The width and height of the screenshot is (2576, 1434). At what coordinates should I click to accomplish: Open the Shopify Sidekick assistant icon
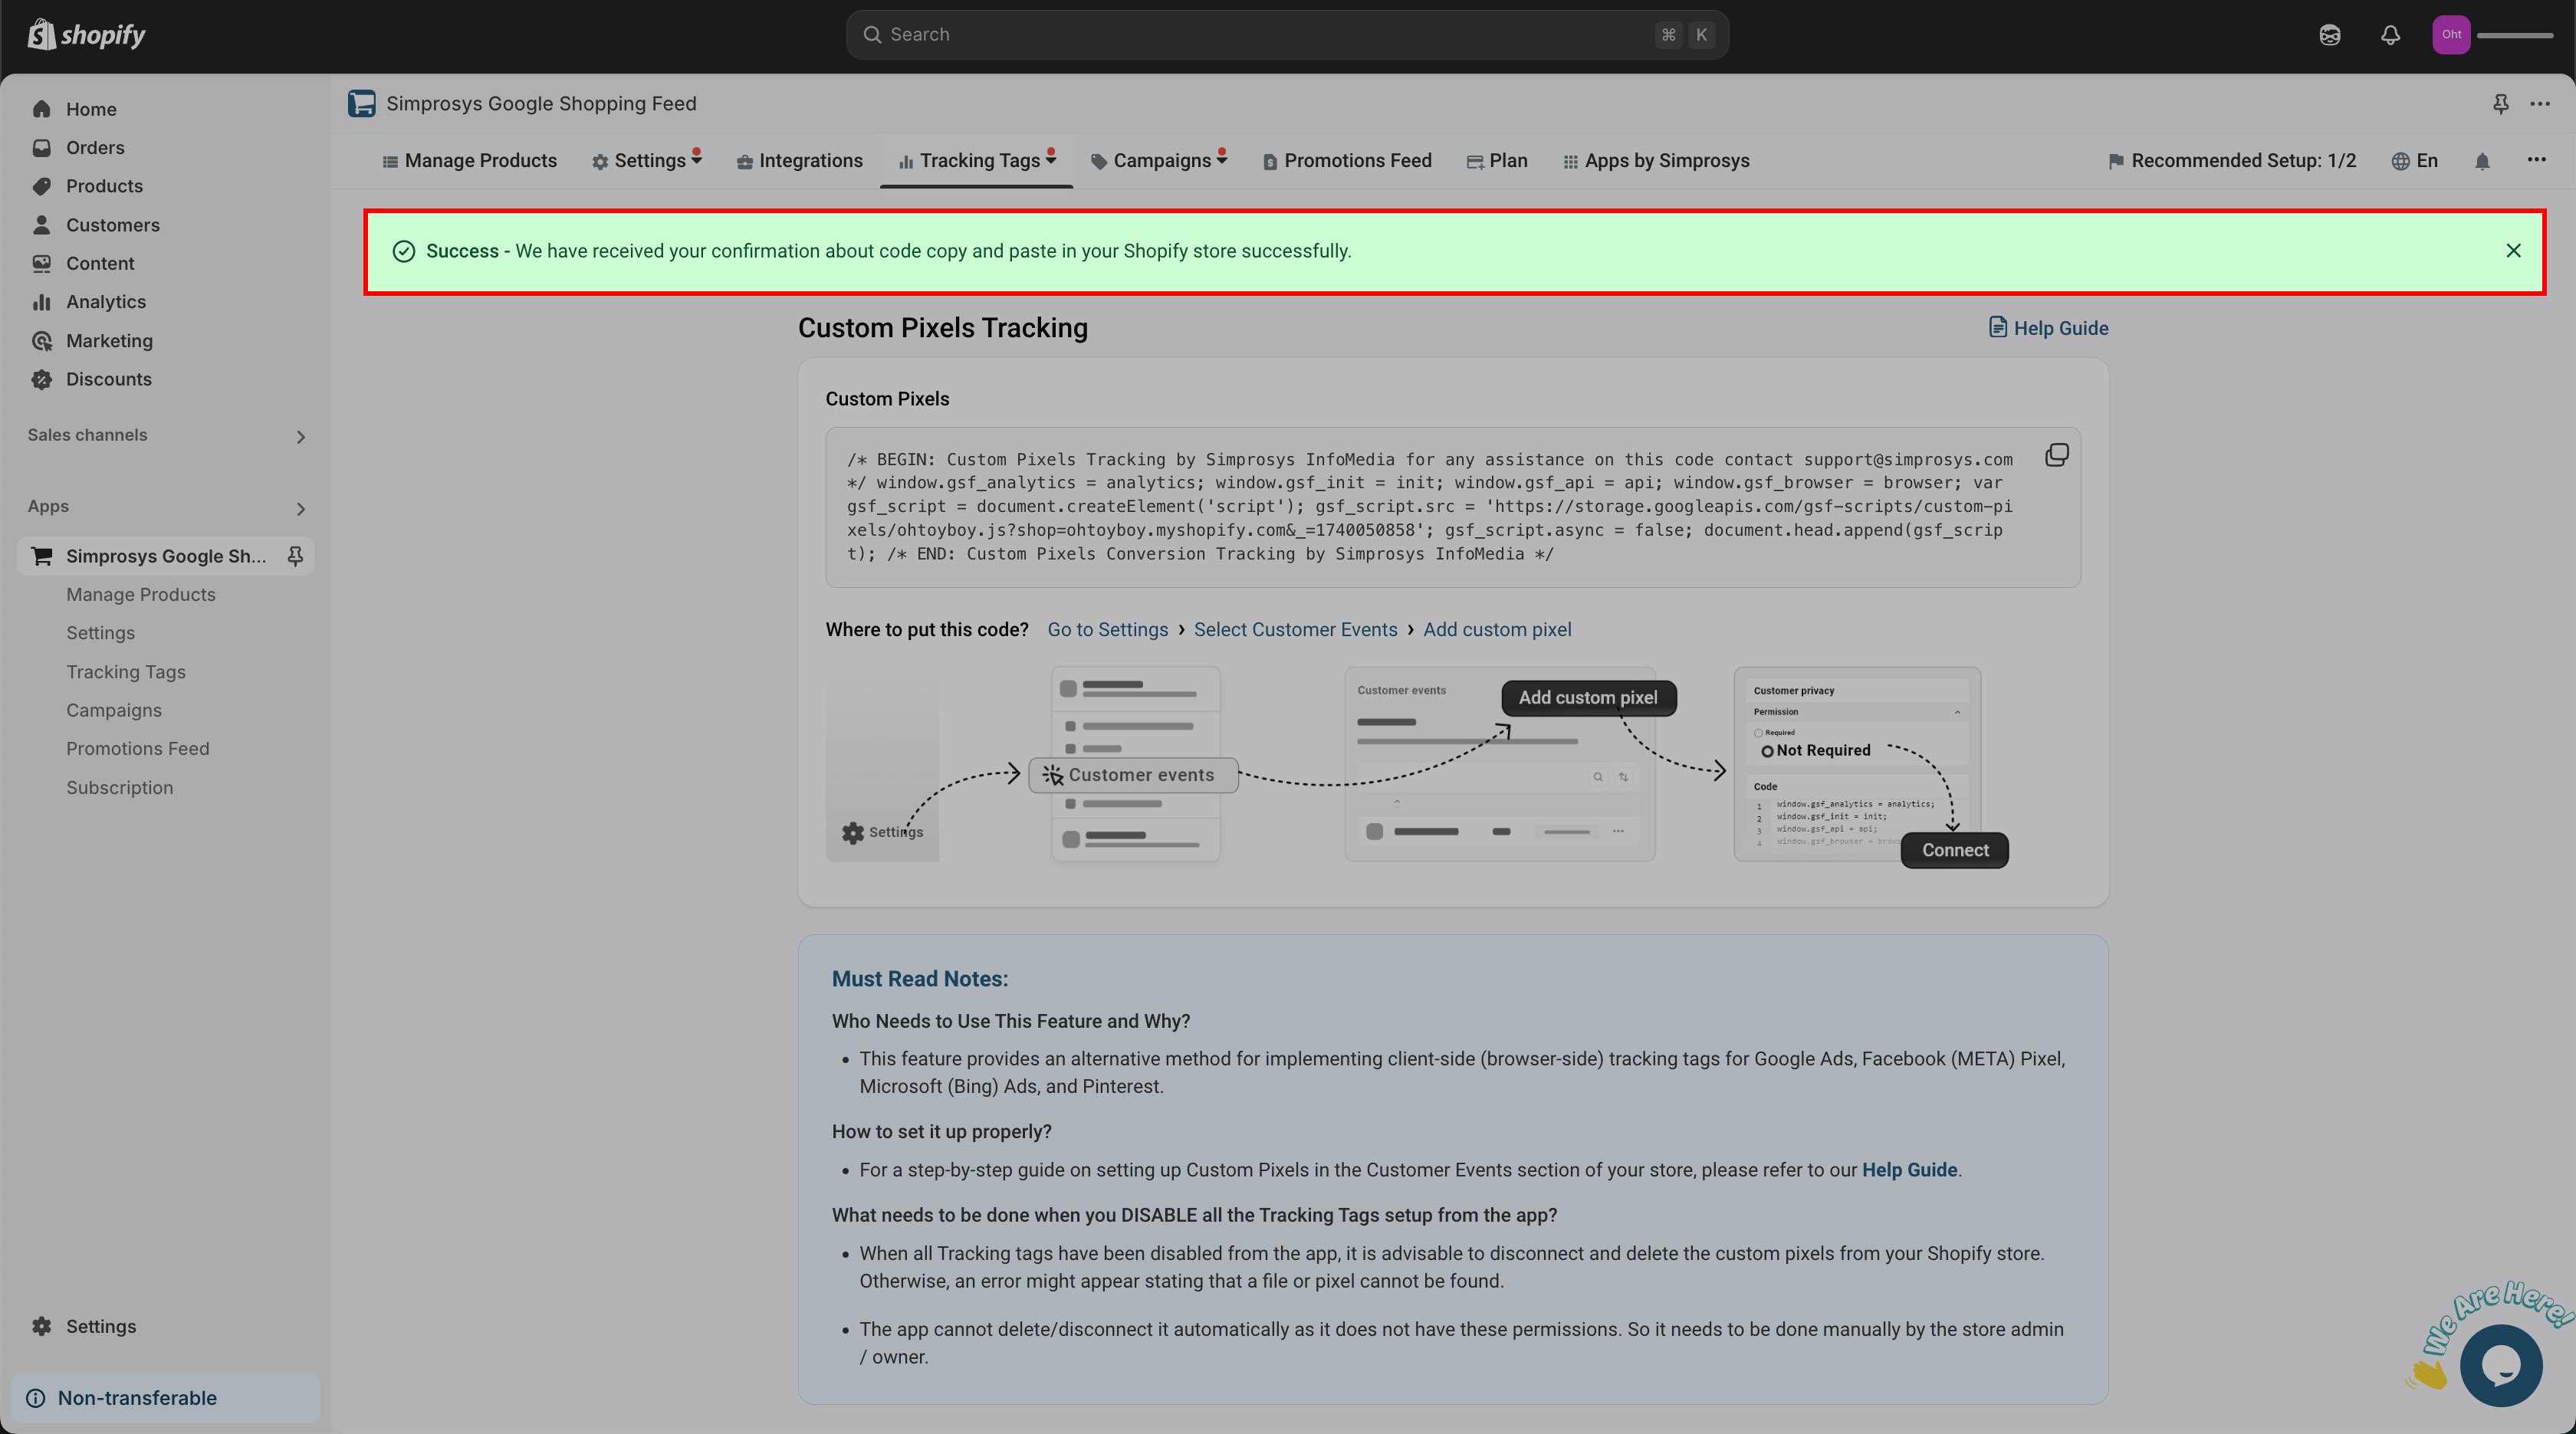(2329, 35)
